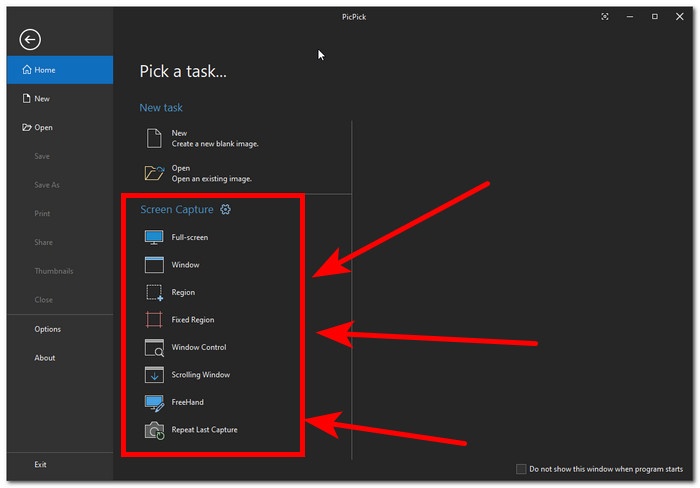Click the back arrow circle button

30,40
